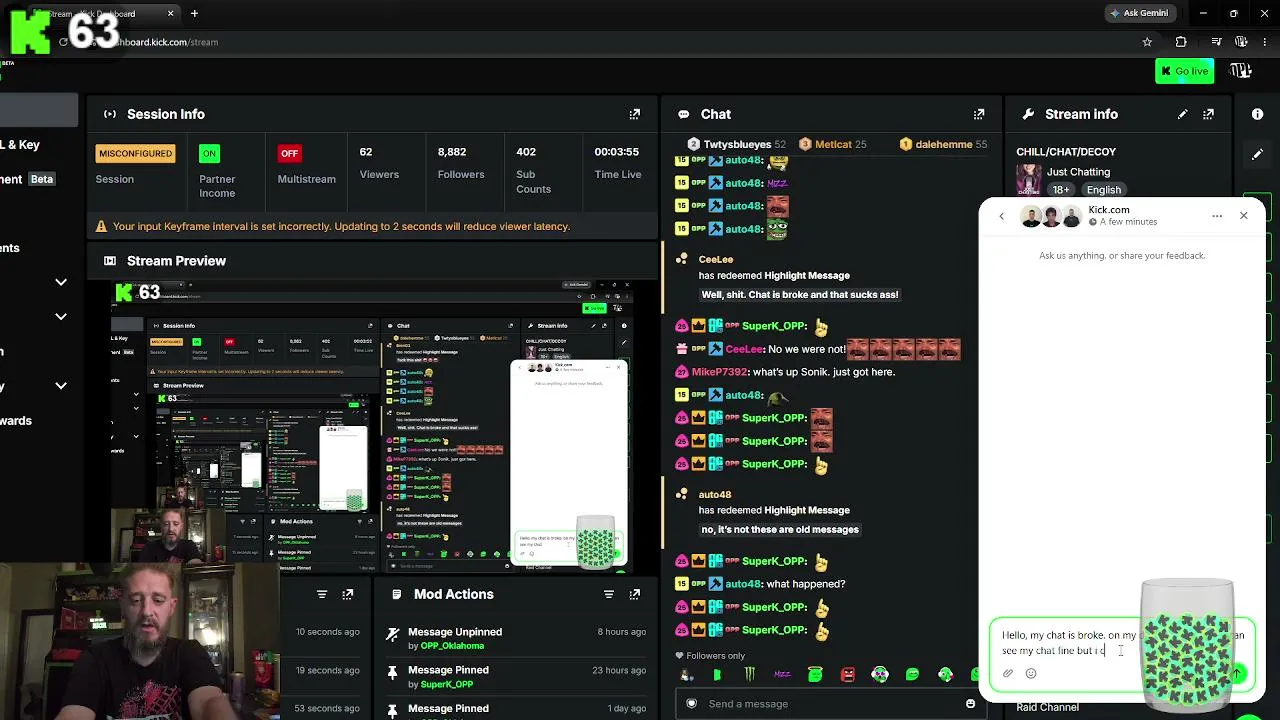
Task: Toggle the Partner Income ON badge
Action: point(209,154)
